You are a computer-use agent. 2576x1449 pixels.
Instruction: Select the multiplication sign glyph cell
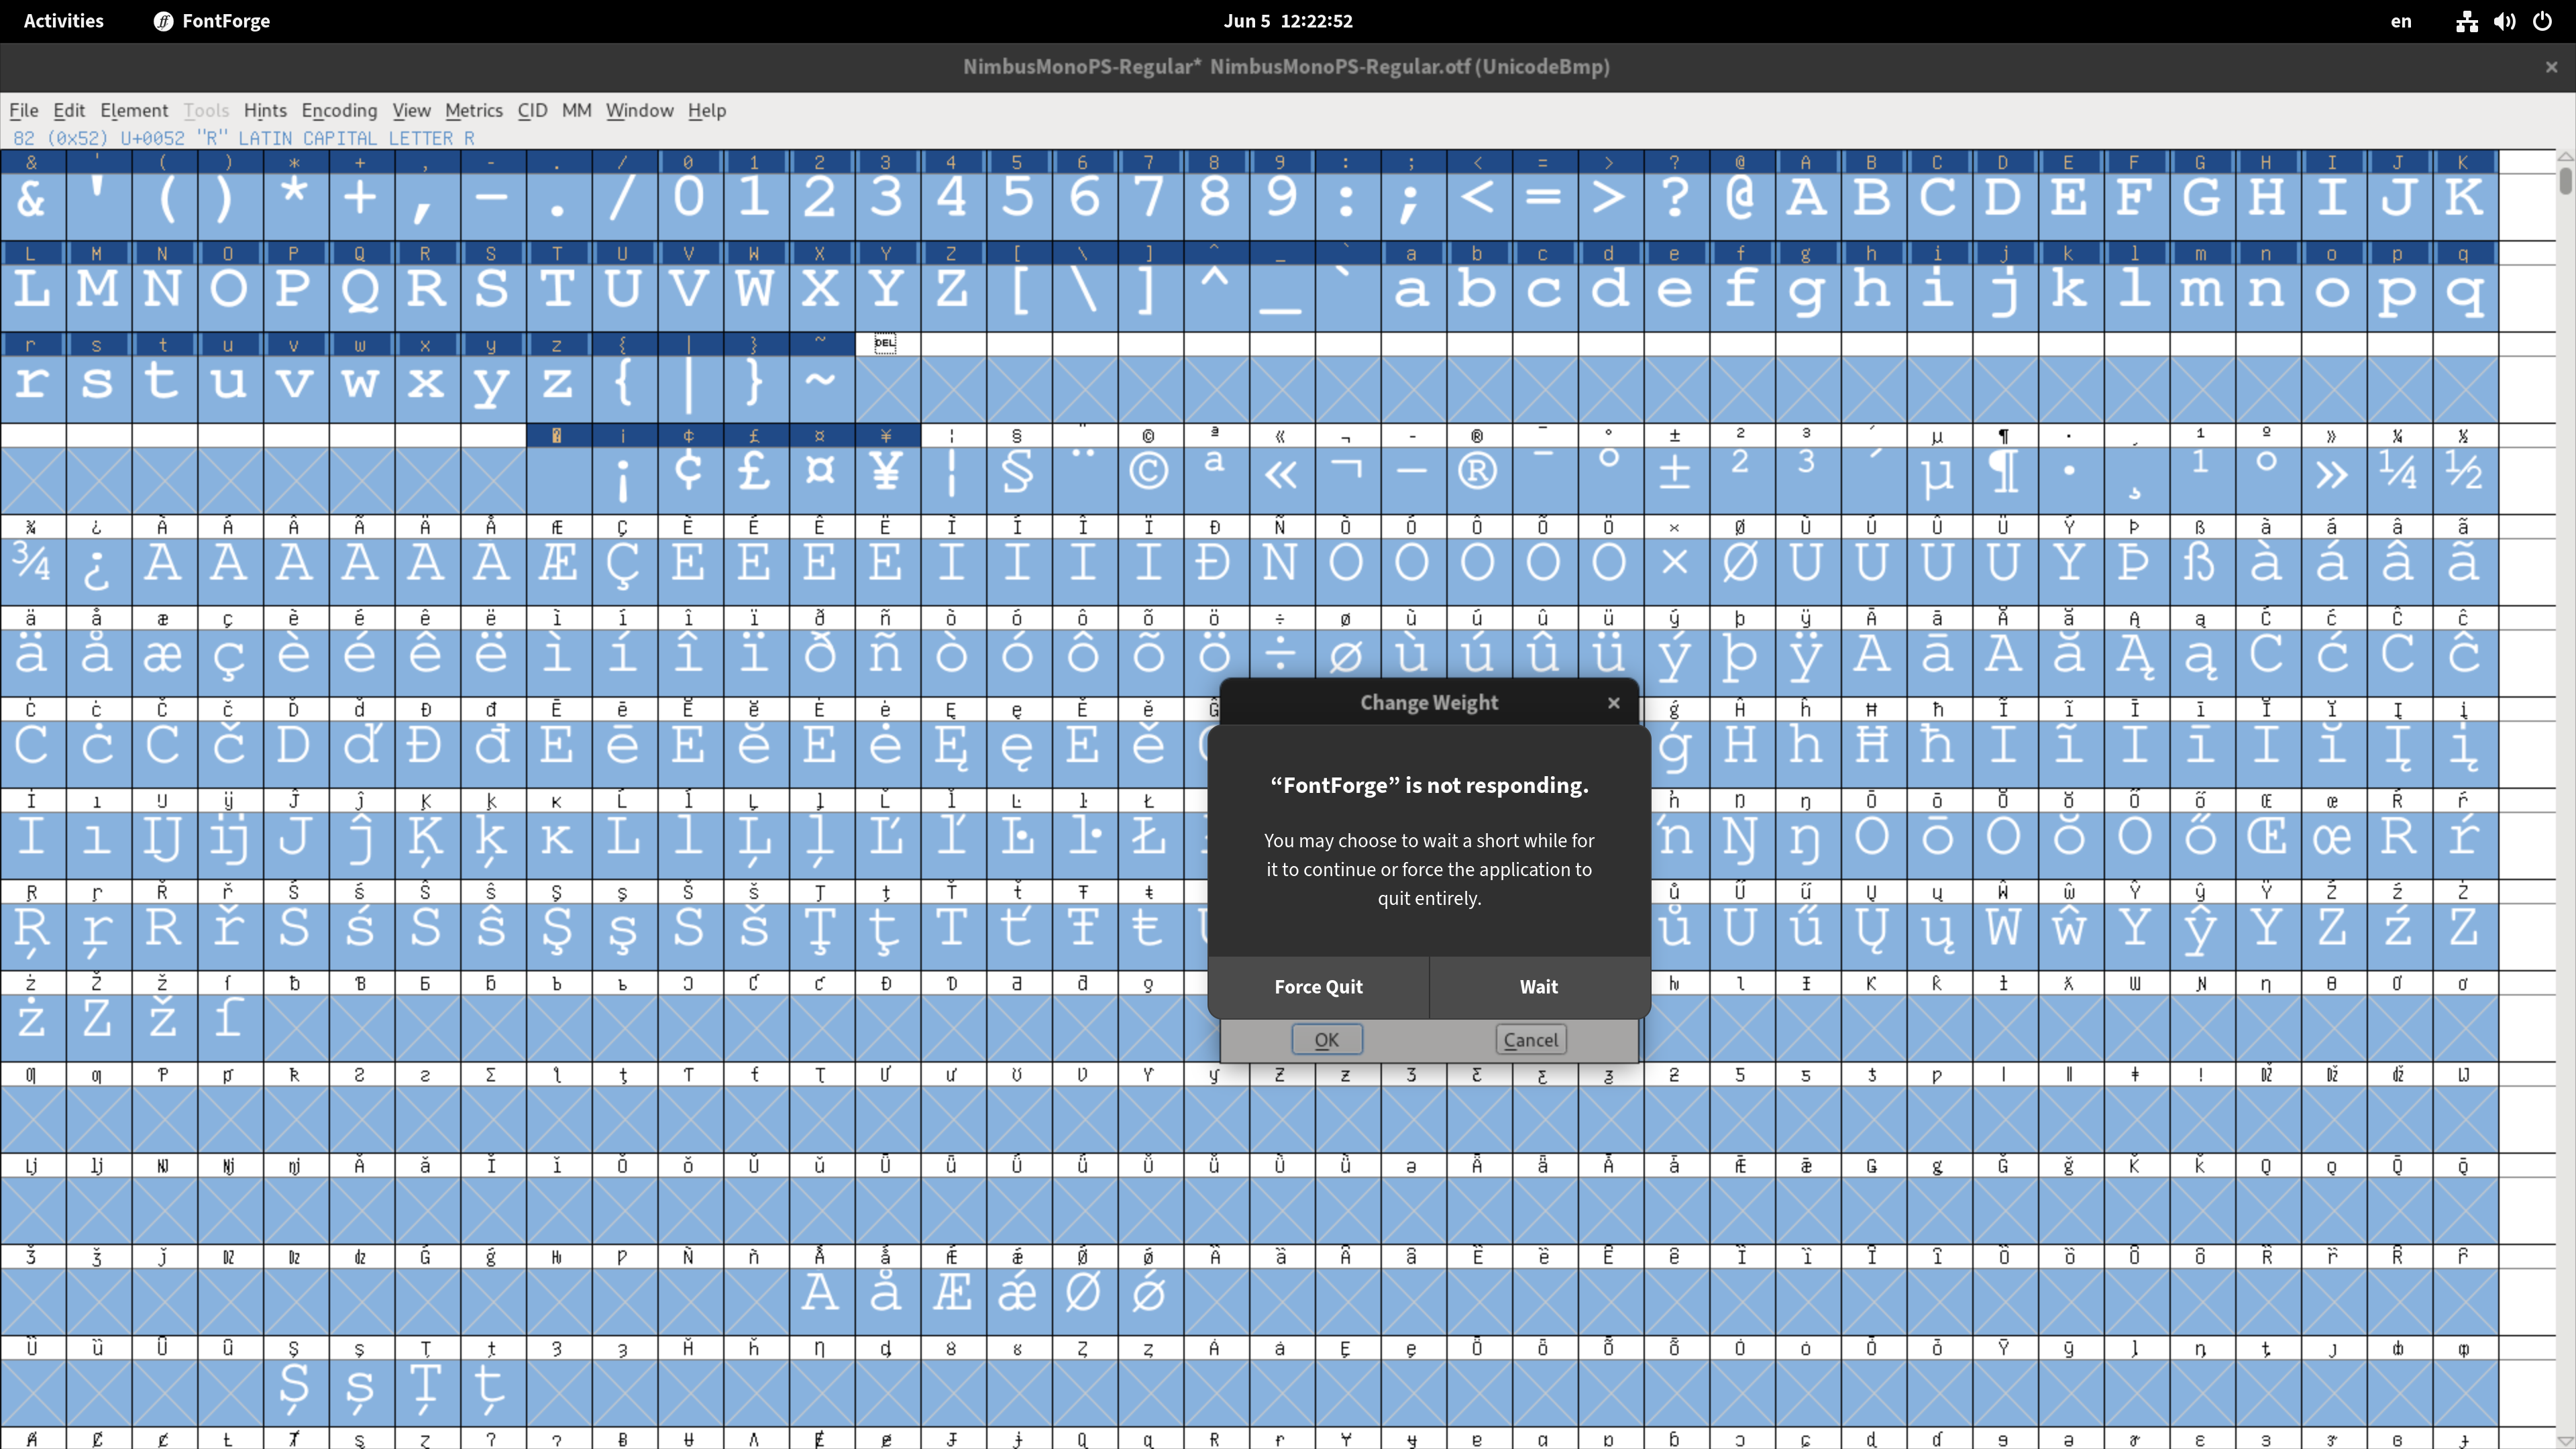tap(1674, 561)
